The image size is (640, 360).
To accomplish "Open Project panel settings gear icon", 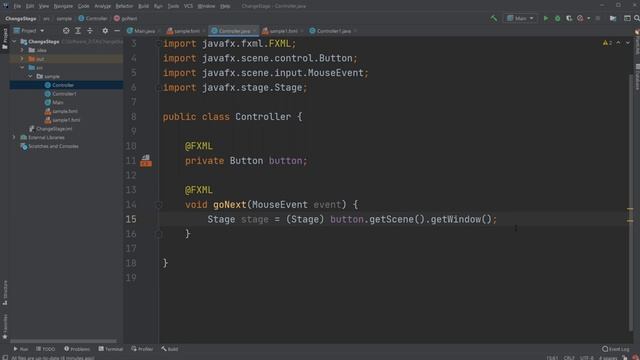I will (105, 31).
